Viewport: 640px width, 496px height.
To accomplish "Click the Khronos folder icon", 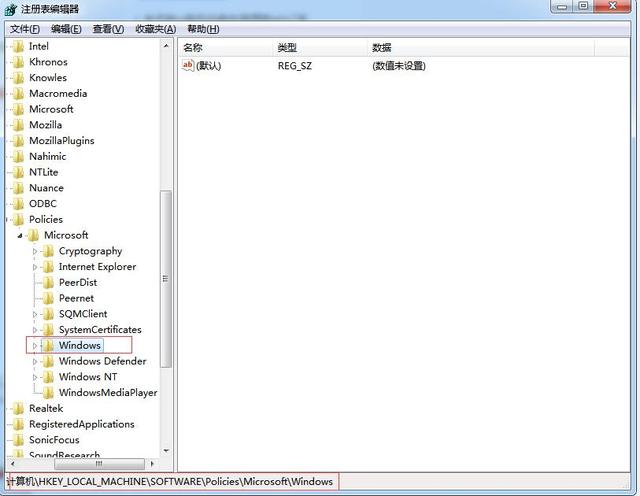I will pos(18,62).
